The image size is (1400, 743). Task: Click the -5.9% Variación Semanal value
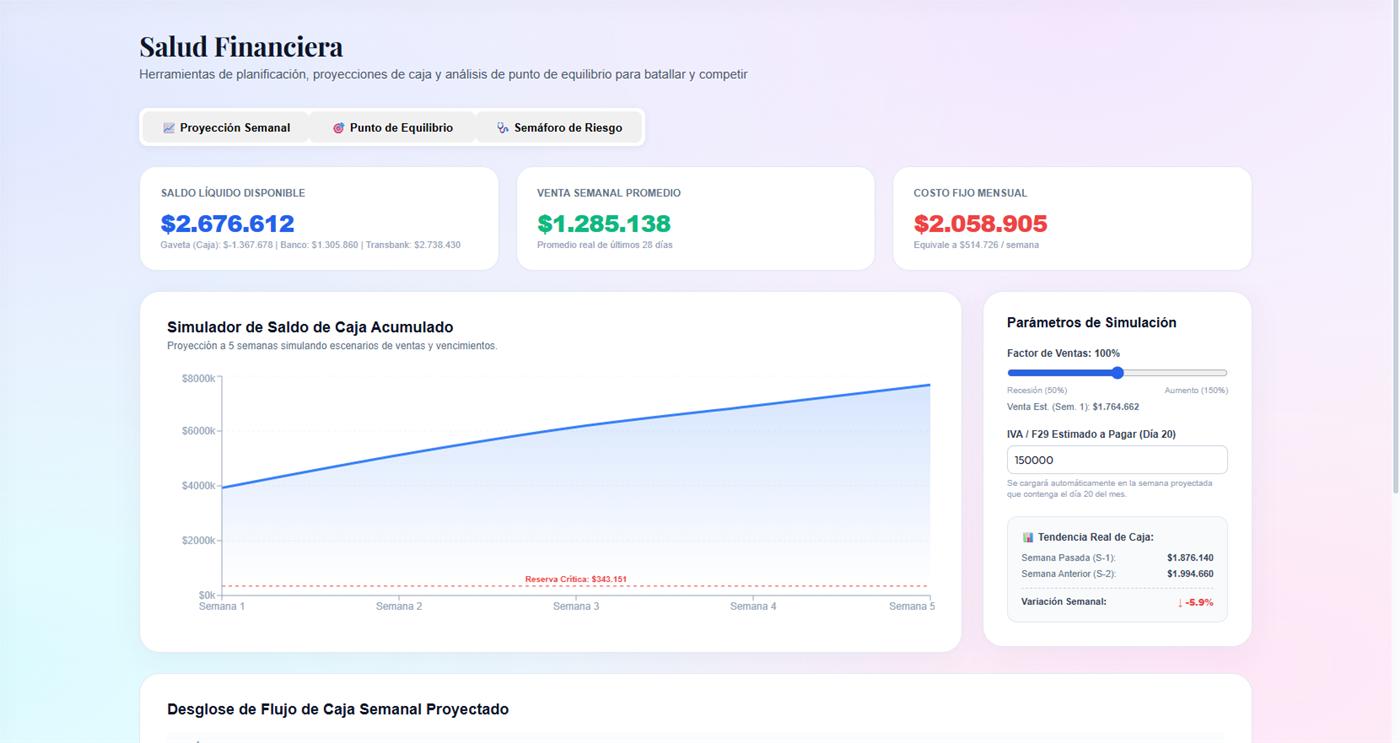coord(1195,602)
